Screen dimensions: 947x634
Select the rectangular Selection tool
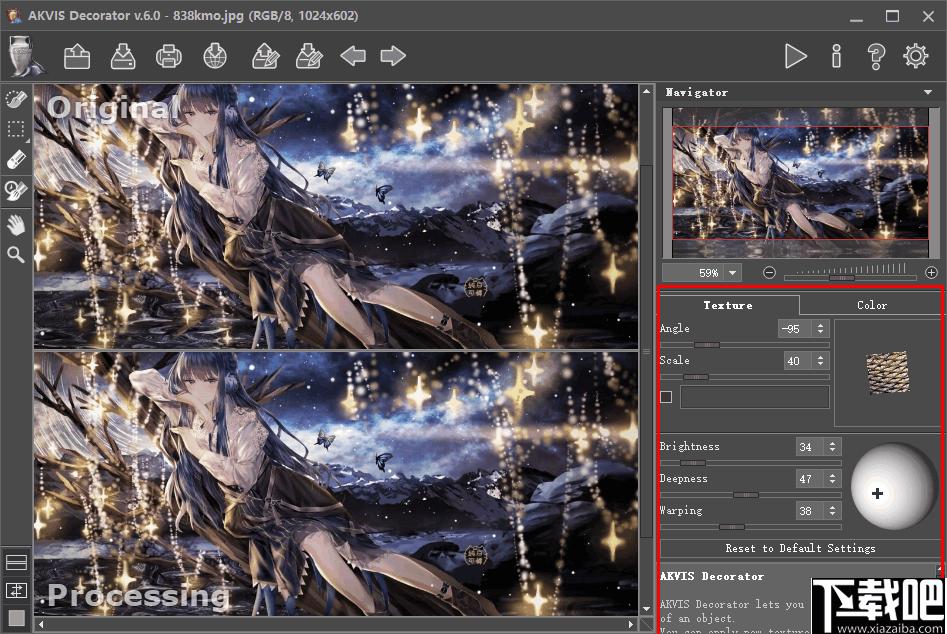[x=16, y=130]
